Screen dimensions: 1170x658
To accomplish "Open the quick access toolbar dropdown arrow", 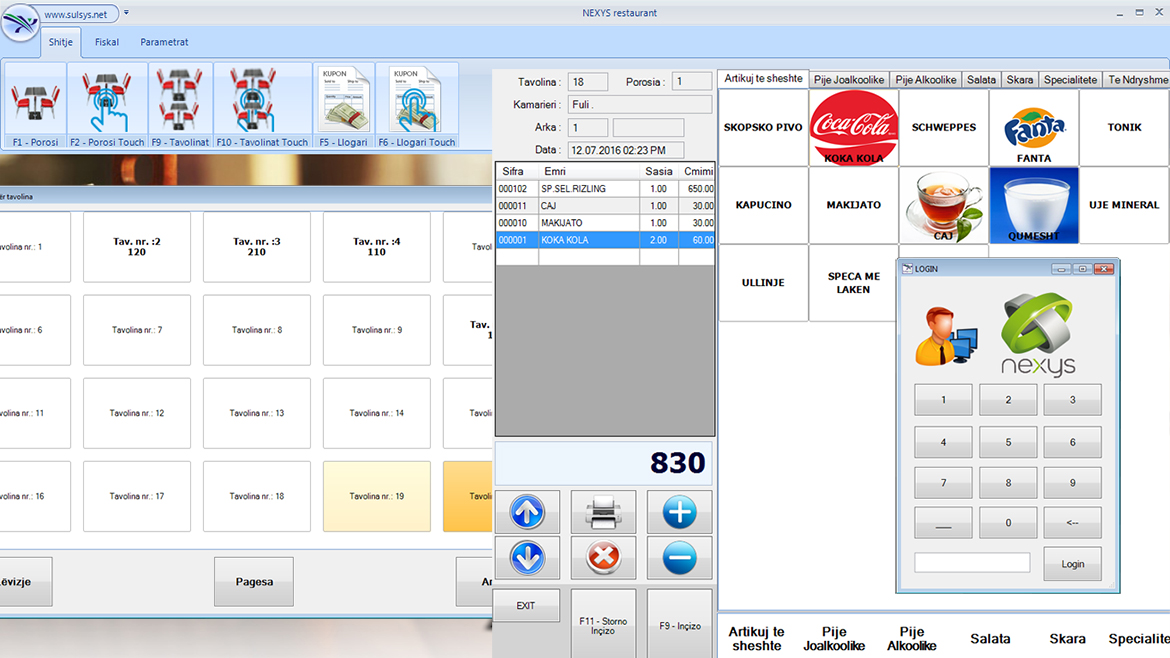I will (127, 13).
